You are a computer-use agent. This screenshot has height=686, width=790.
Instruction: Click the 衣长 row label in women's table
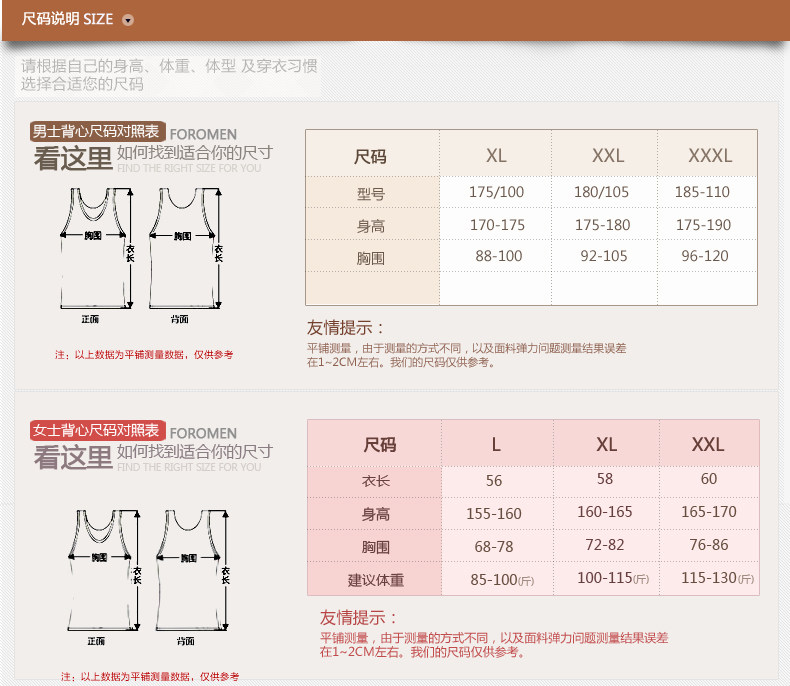tap(375, 481)
